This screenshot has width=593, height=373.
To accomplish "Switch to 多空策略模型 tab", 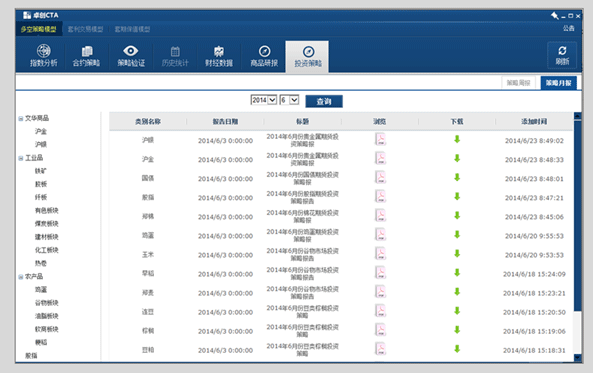I will point(39,29).
